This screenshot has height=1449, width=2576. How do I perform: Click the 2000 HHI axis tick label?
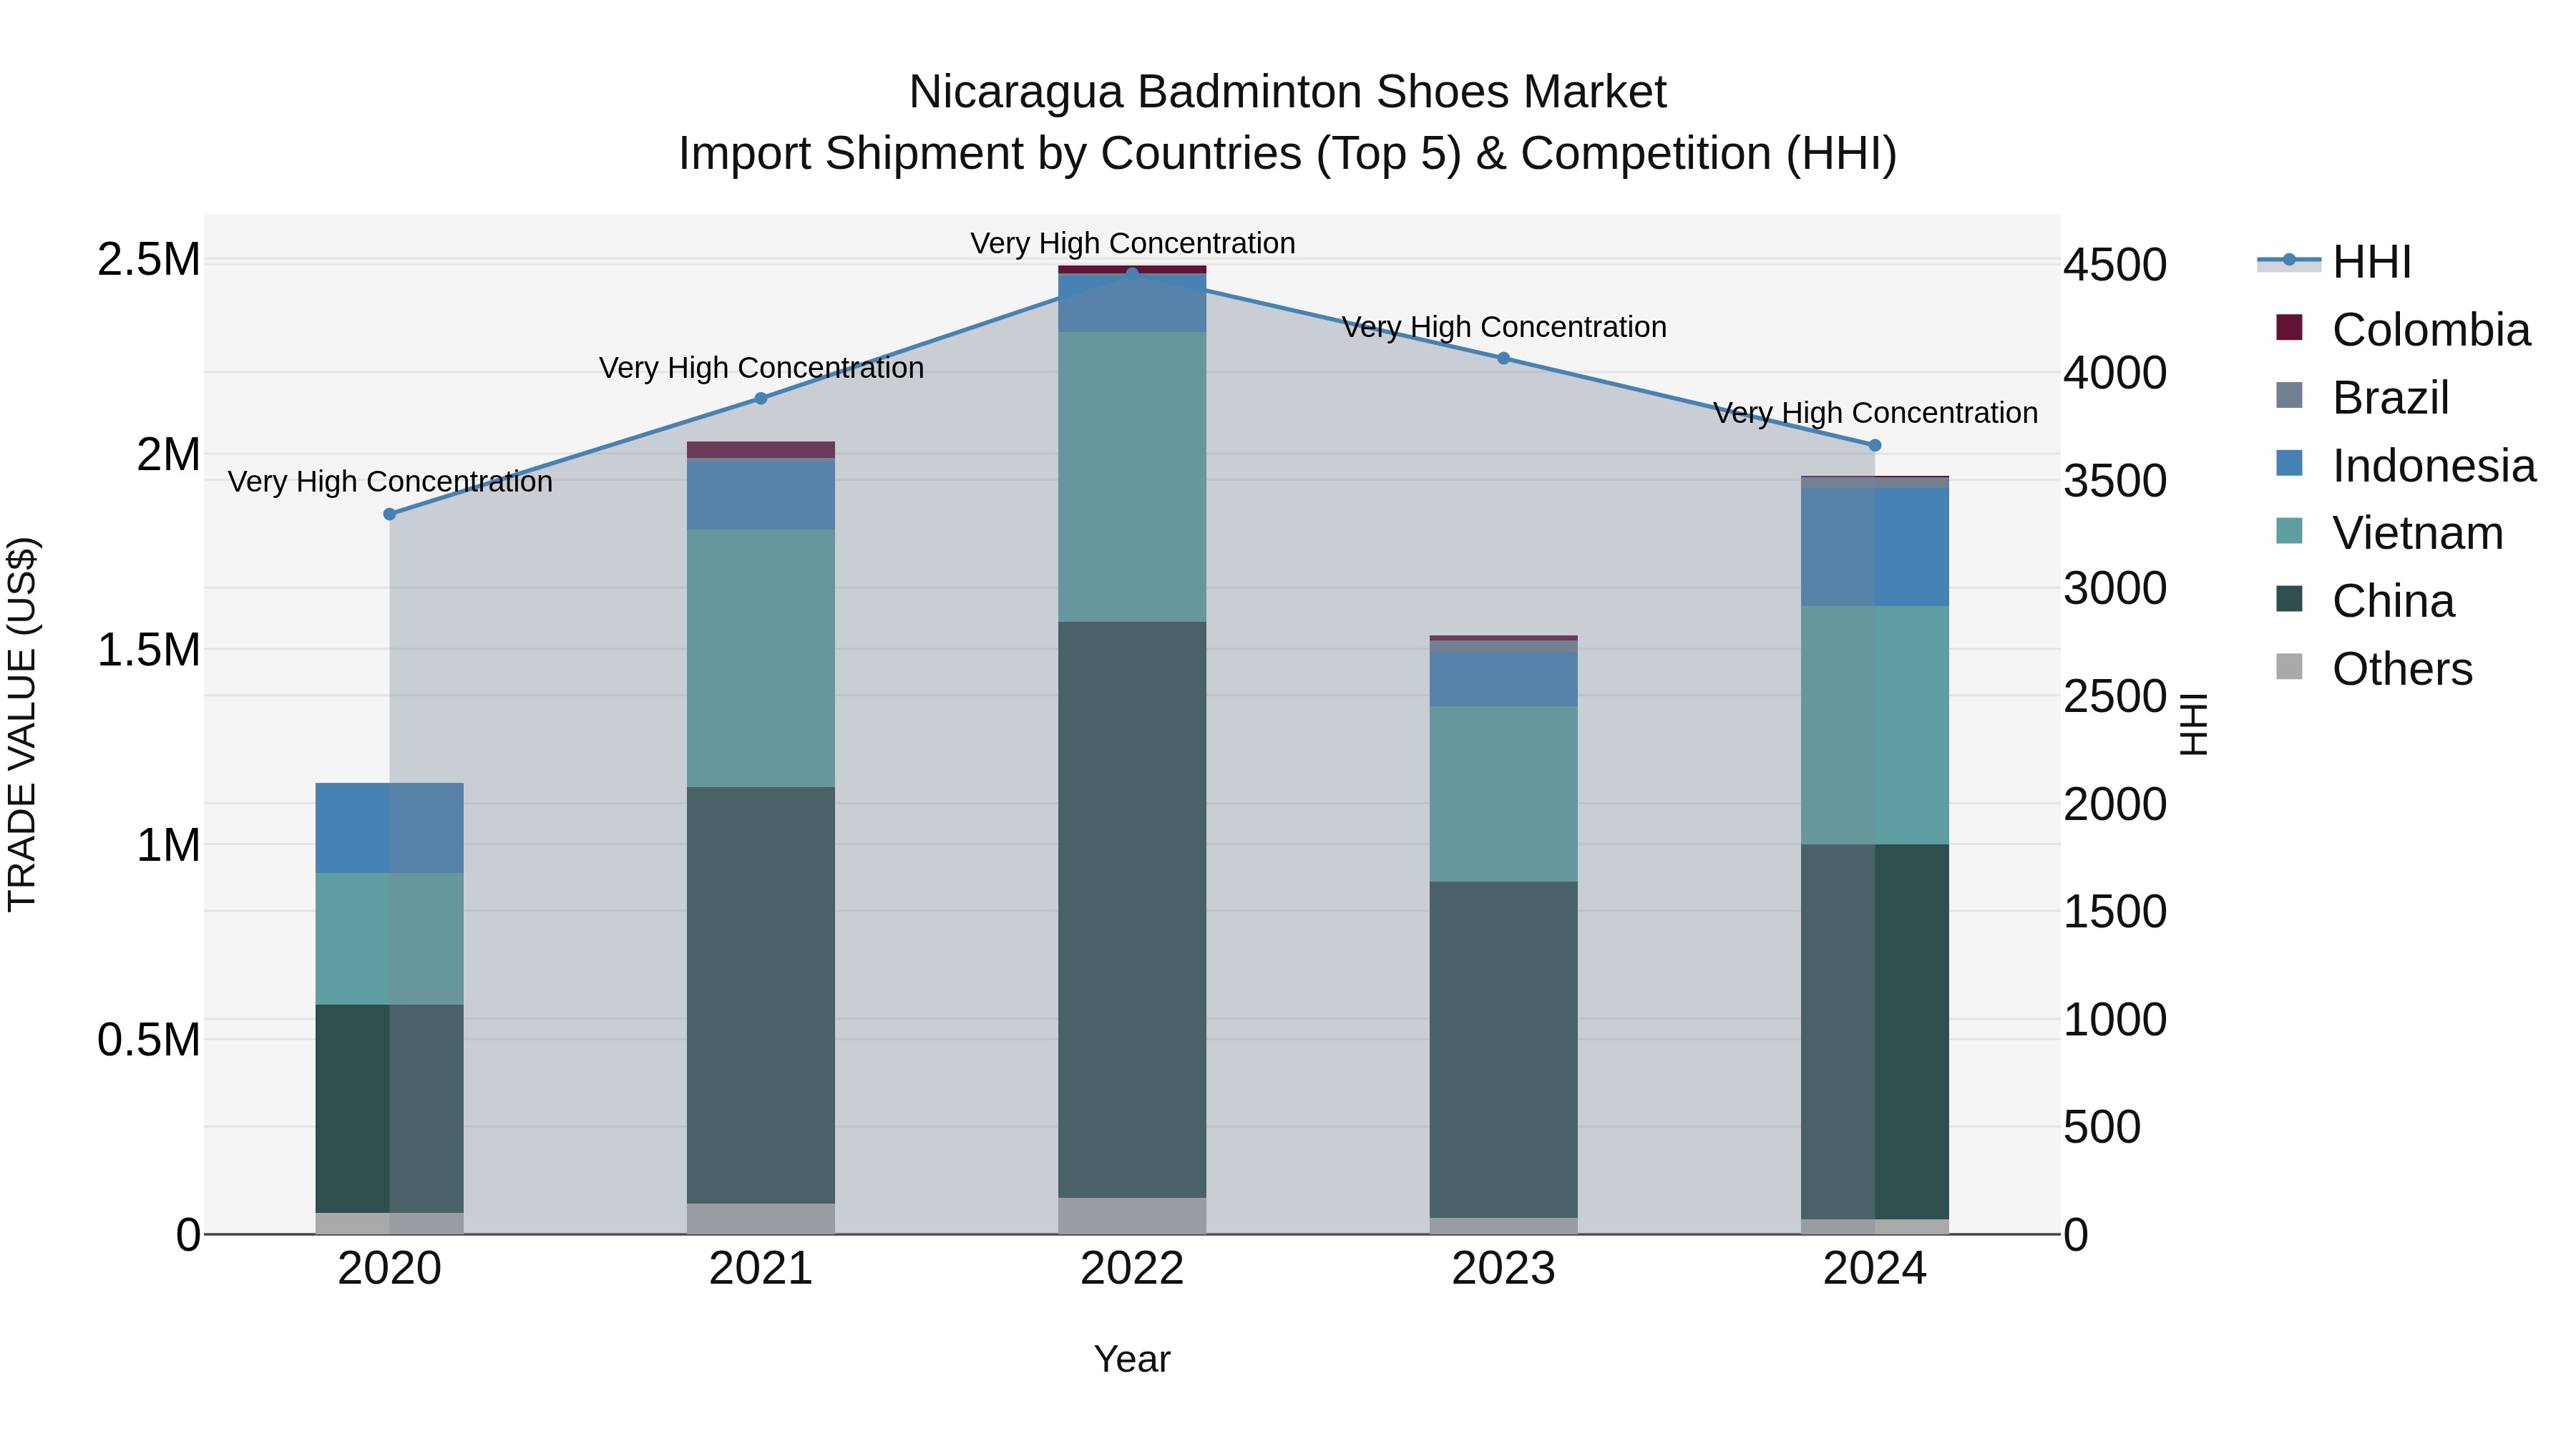tap(2115, 804)
